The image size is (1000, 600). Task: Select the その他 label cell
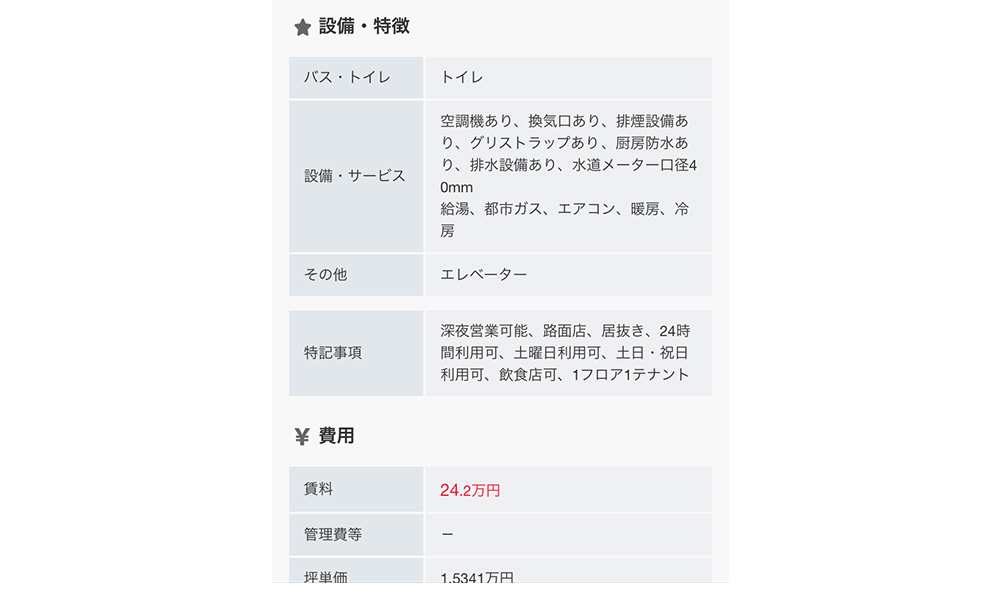coord(356,274)
